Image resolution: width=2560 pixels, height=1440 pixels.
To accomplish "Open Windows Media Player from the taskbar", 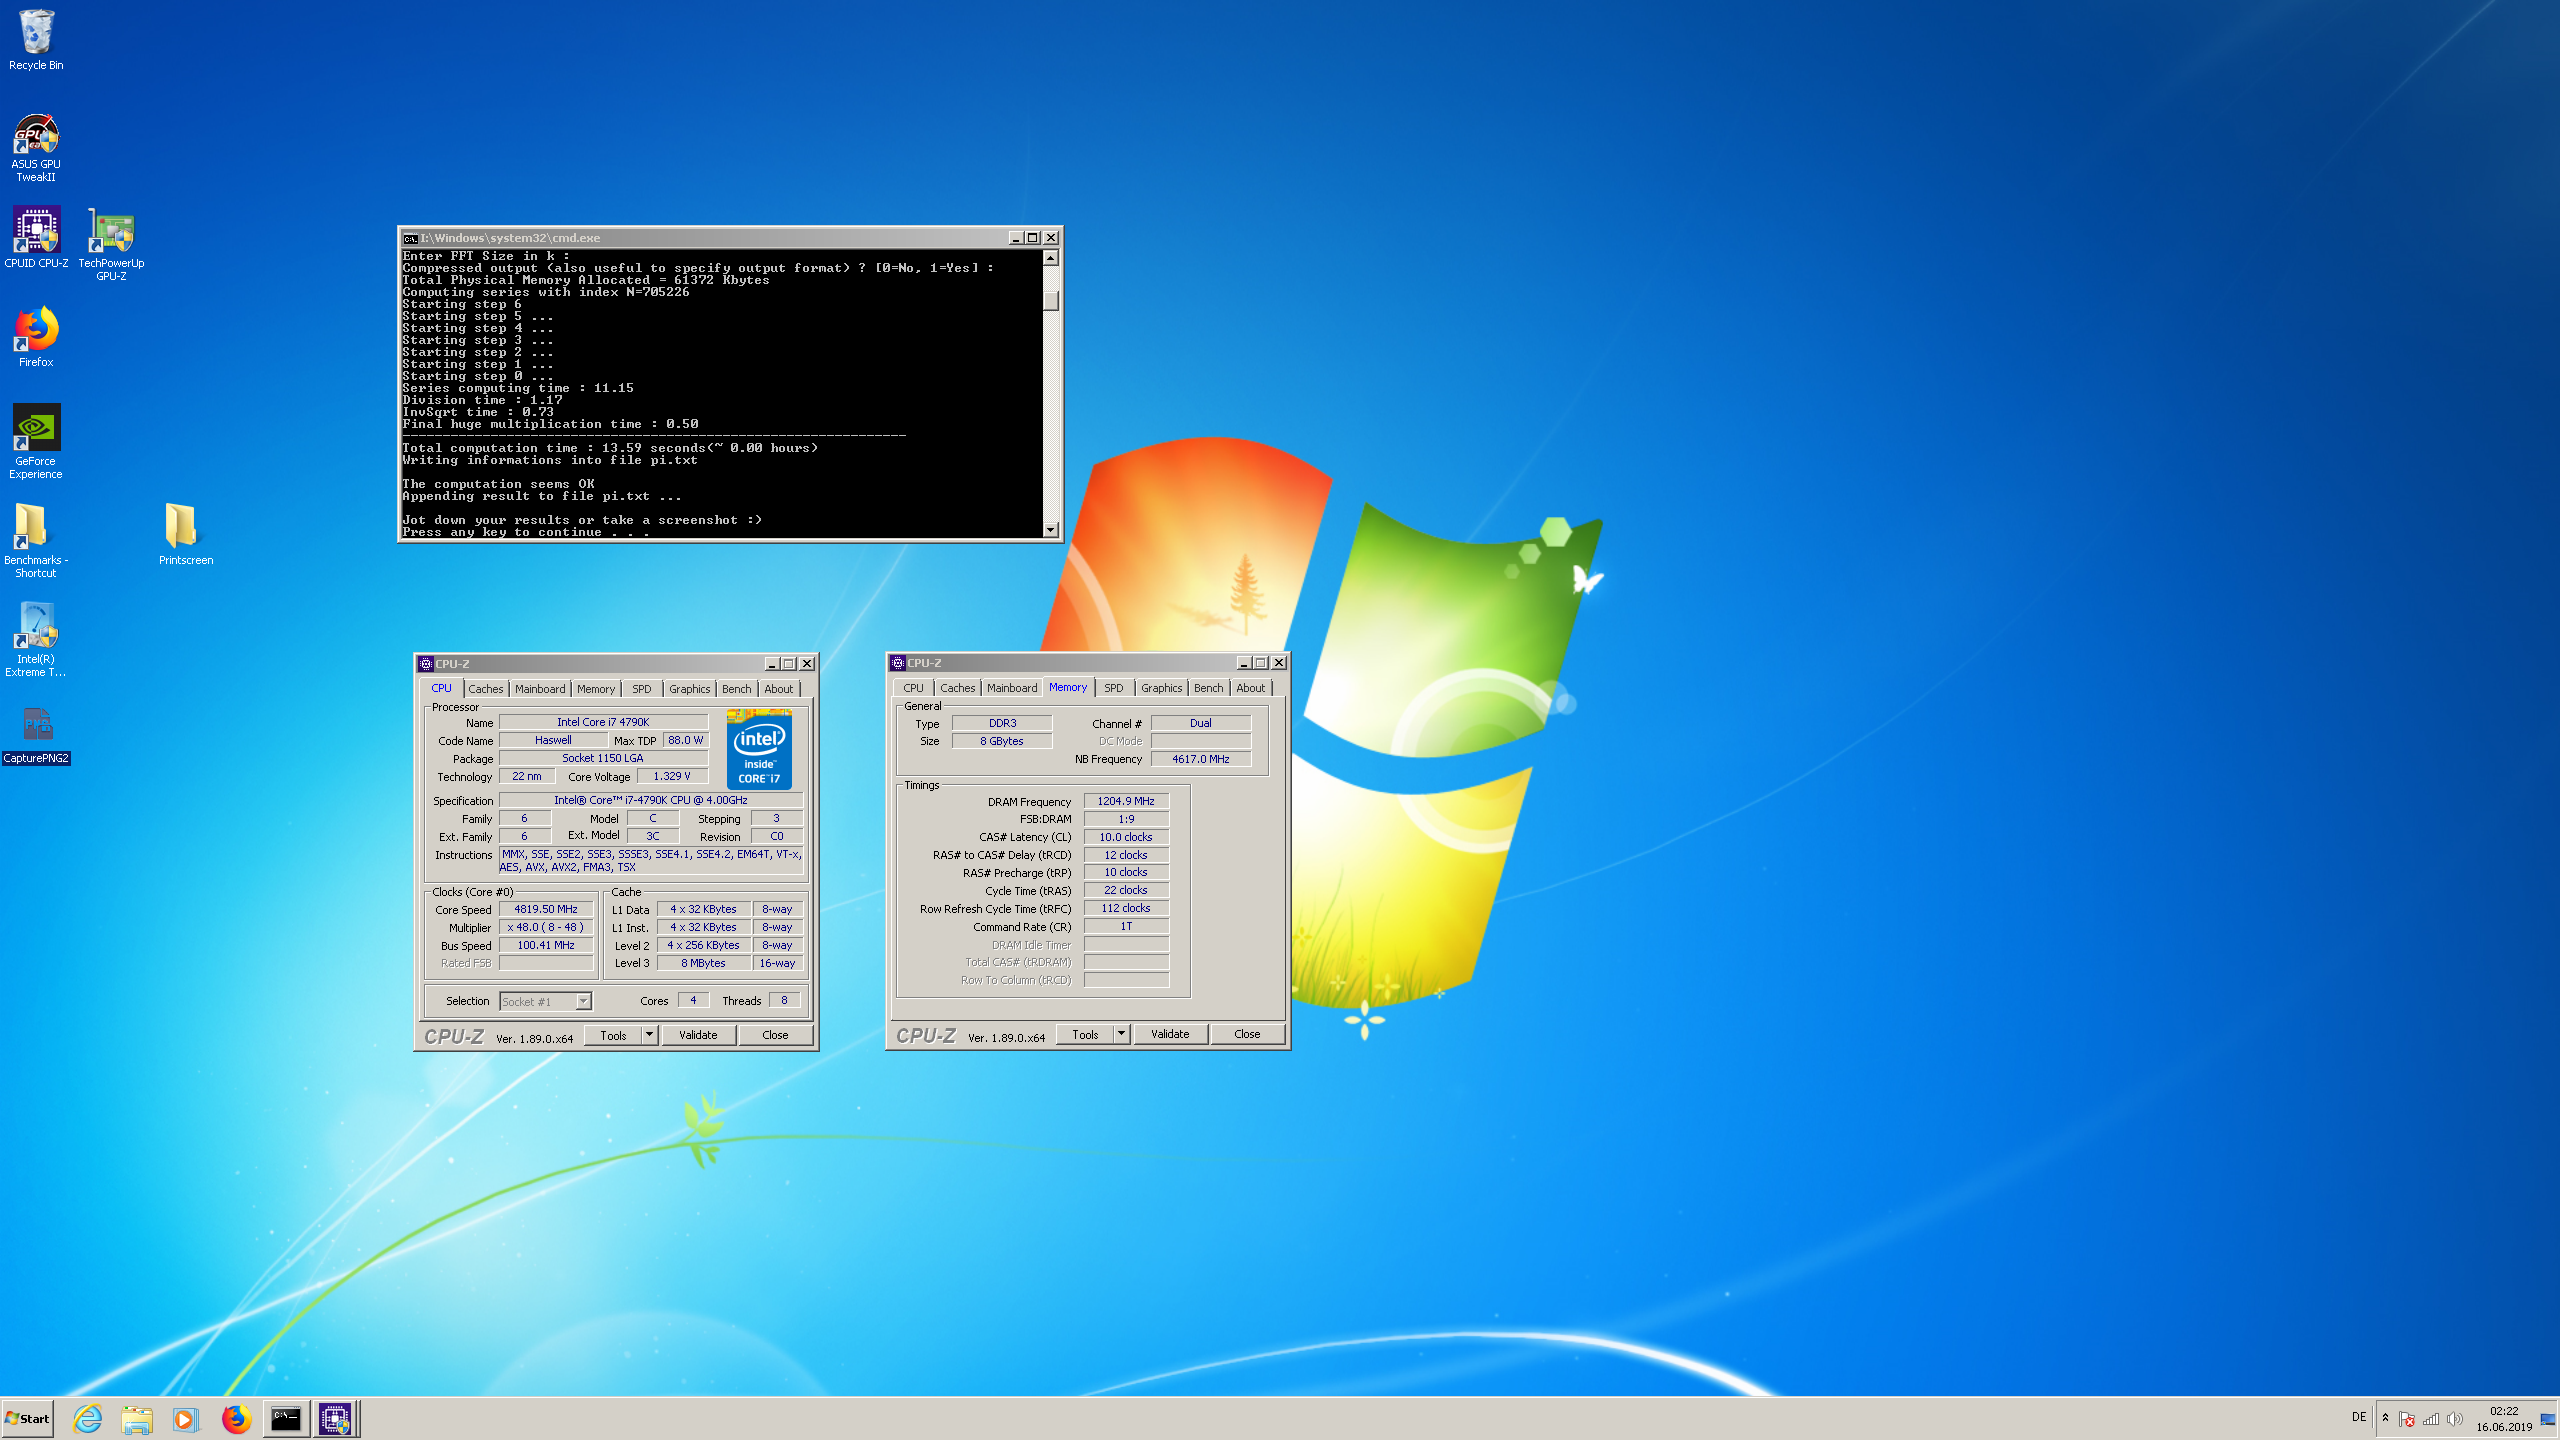I will 185,1418.
